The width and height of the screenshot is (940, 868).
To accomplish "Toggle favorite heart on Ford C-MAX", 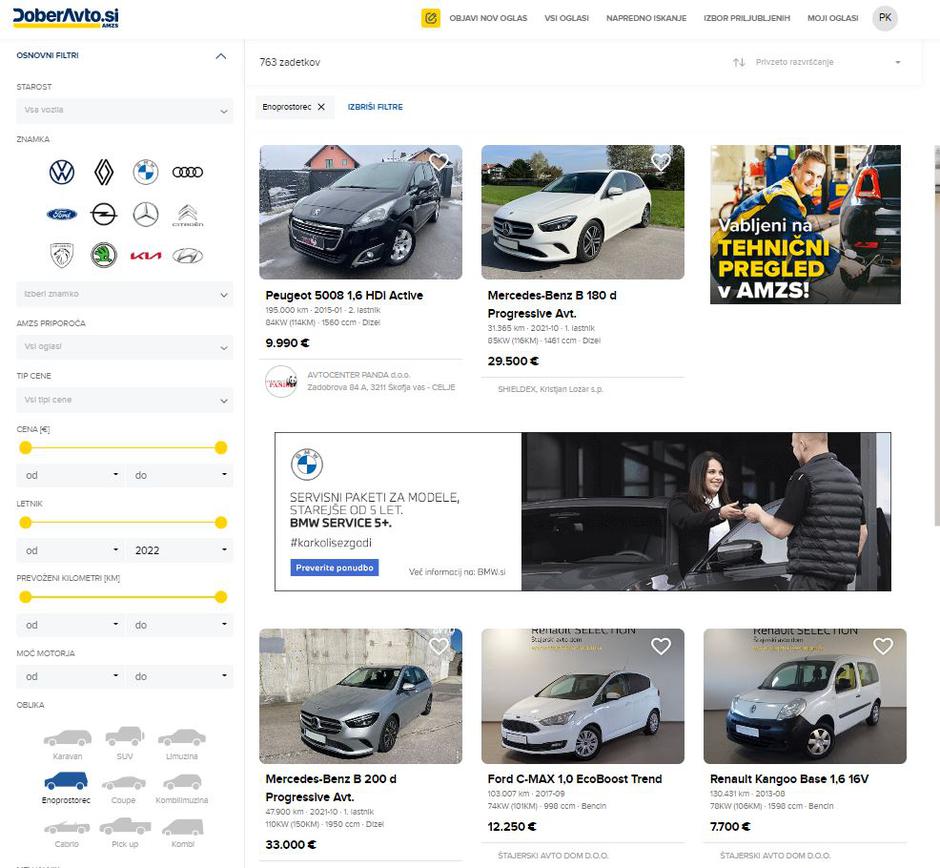I will coord(660,646).
